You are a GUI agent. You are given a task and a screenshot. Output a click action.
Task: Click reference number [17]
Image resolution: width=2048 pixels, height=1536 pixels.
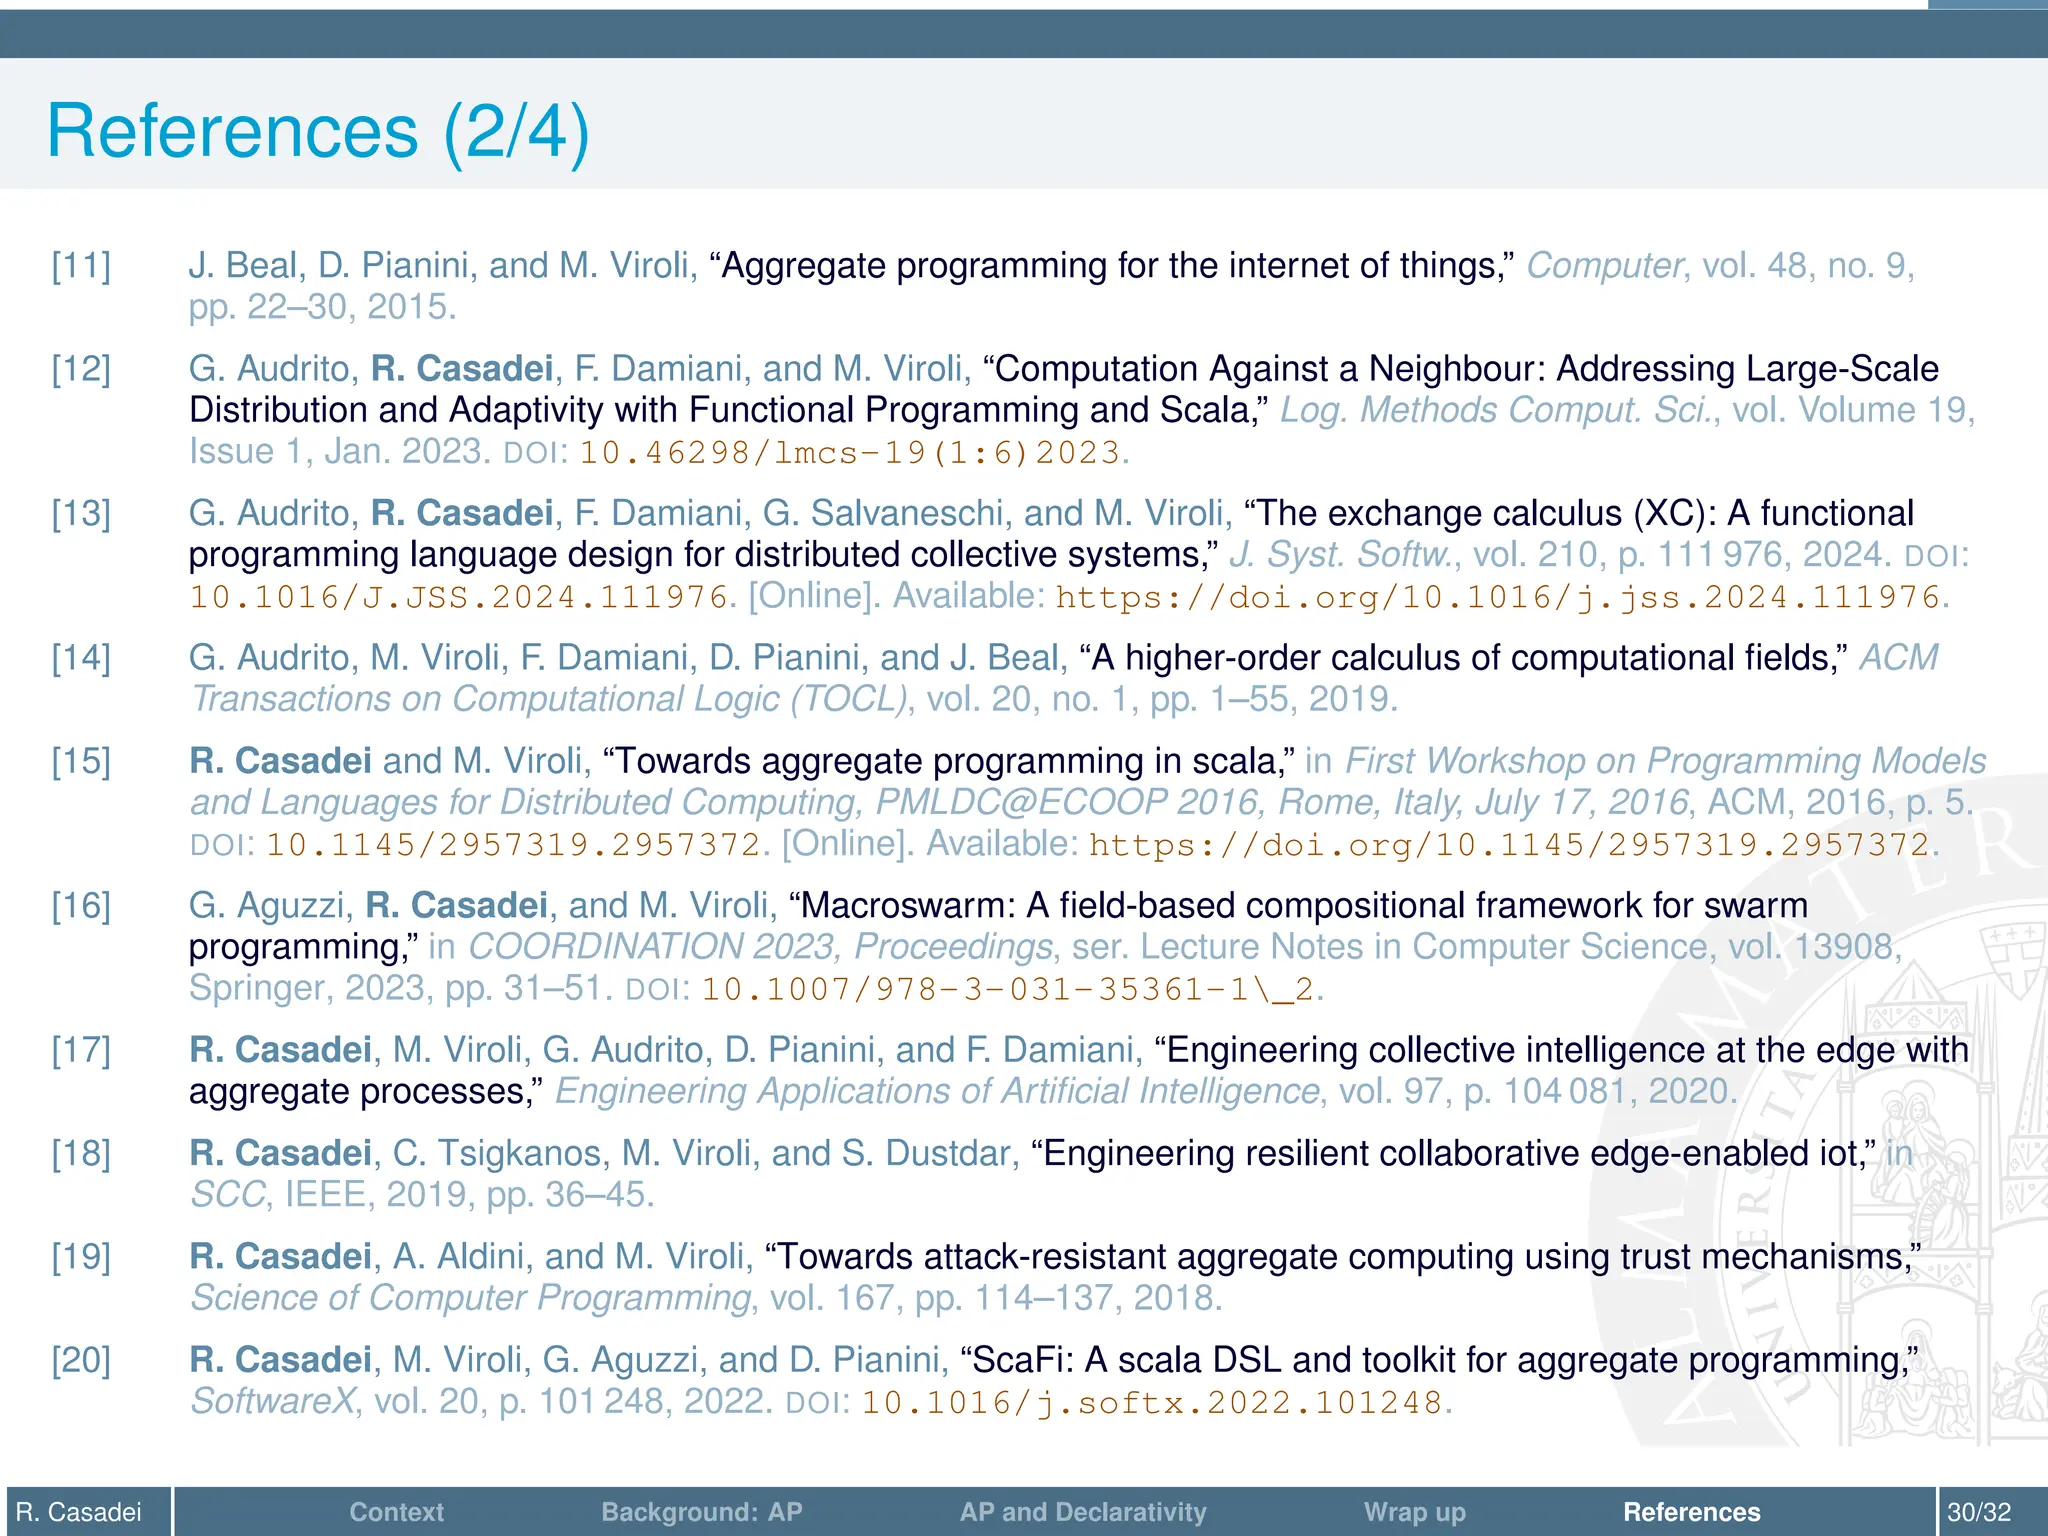coord(81,1050)
